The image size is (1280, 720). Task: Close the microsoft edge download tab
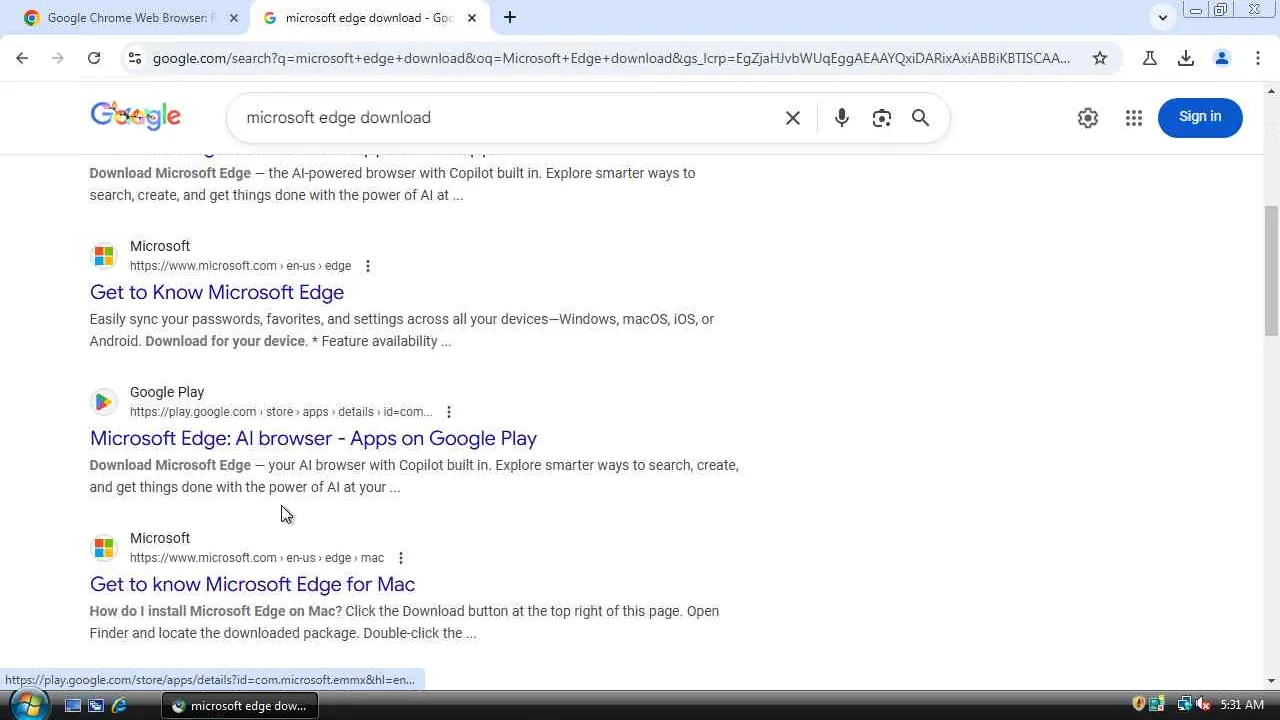[x=472, y=18]
